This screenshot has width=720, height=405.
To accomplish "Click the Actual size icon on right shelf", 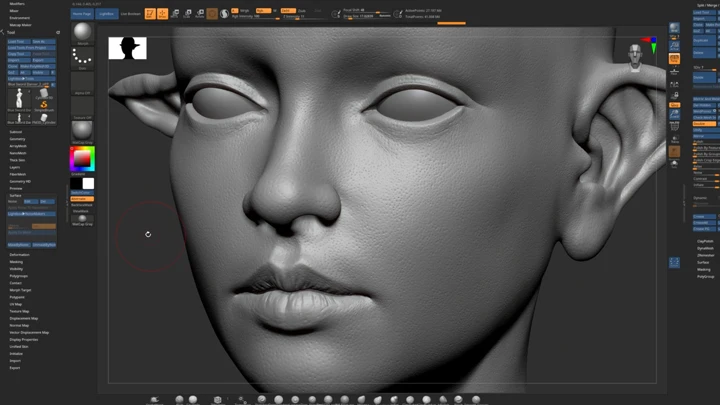I will click(674, 46).
